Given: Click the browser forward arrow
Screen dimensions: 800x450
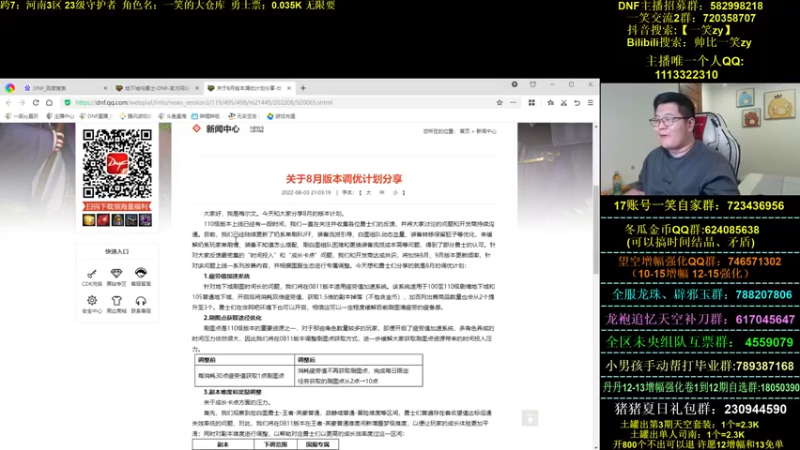Looking at the screenshot, I should pyautogui.click(x=22, y=103).
